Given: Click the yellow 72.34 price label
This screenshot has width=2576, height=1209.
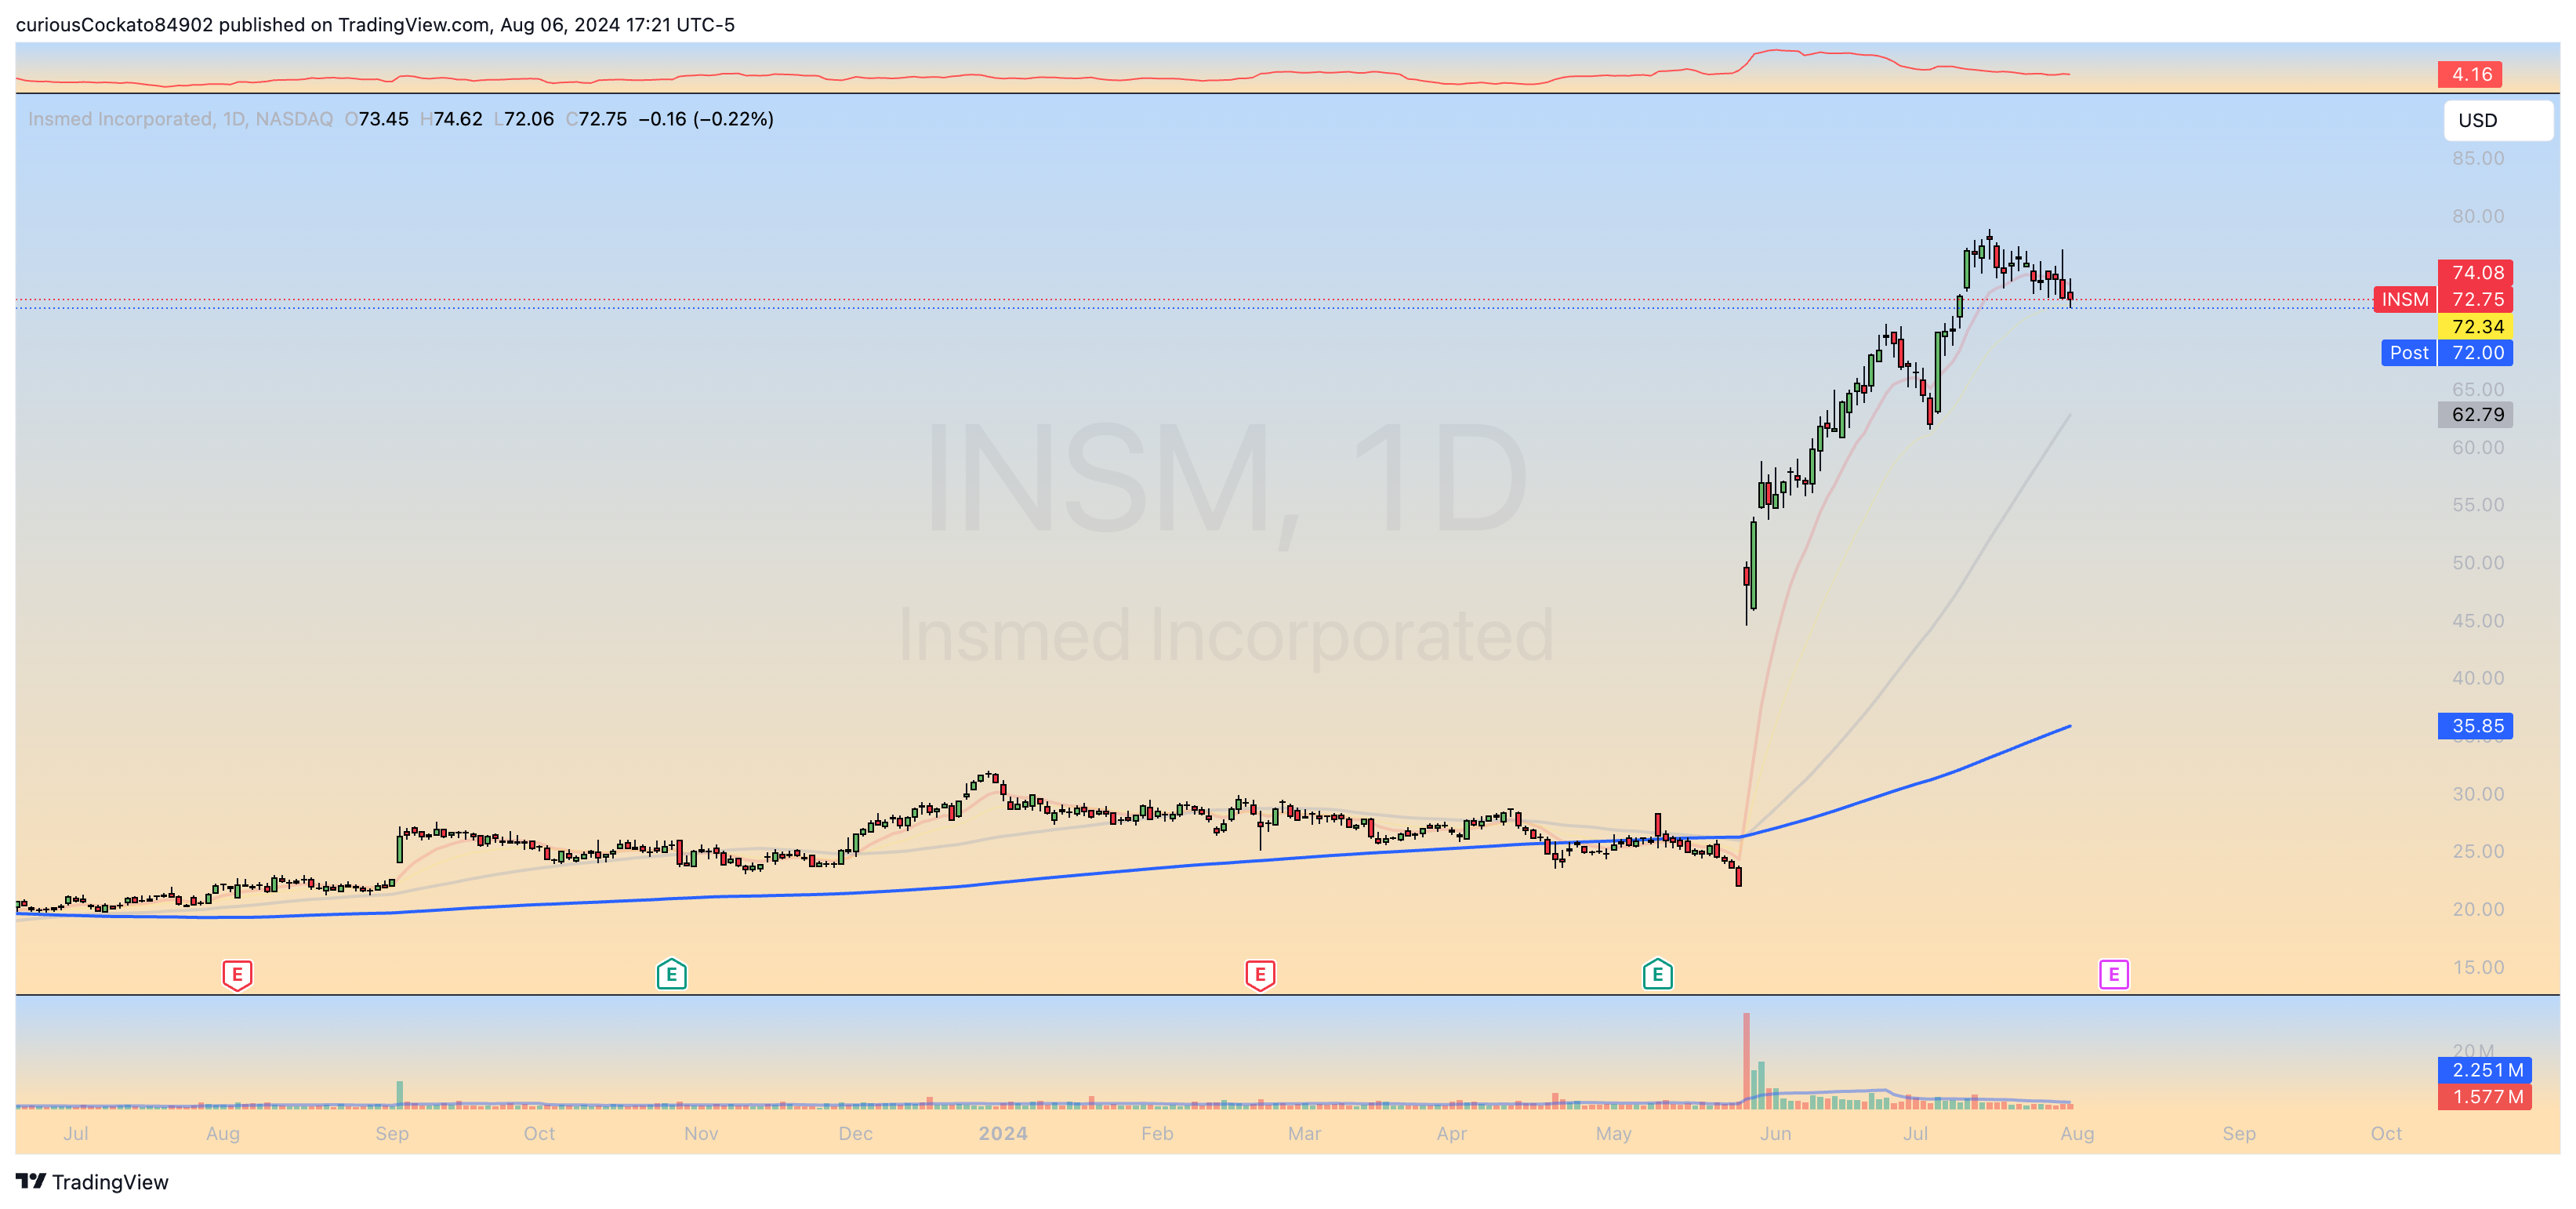Looking at the screenshot, I should click(x=2476, y=326).
